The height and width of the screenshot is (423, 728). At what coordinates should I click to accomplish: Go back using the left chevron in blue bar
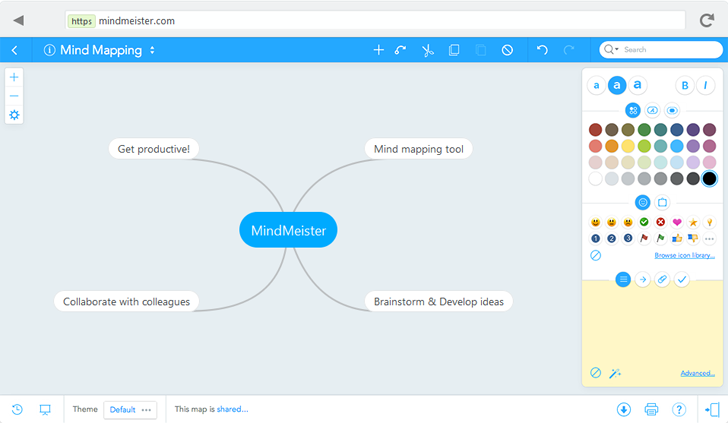click(14, 50)
